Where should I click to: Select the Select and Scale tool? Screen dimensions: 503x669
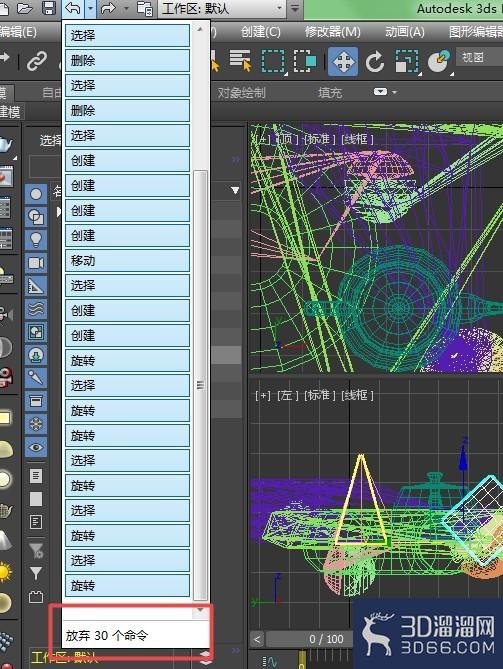point(406,61)
